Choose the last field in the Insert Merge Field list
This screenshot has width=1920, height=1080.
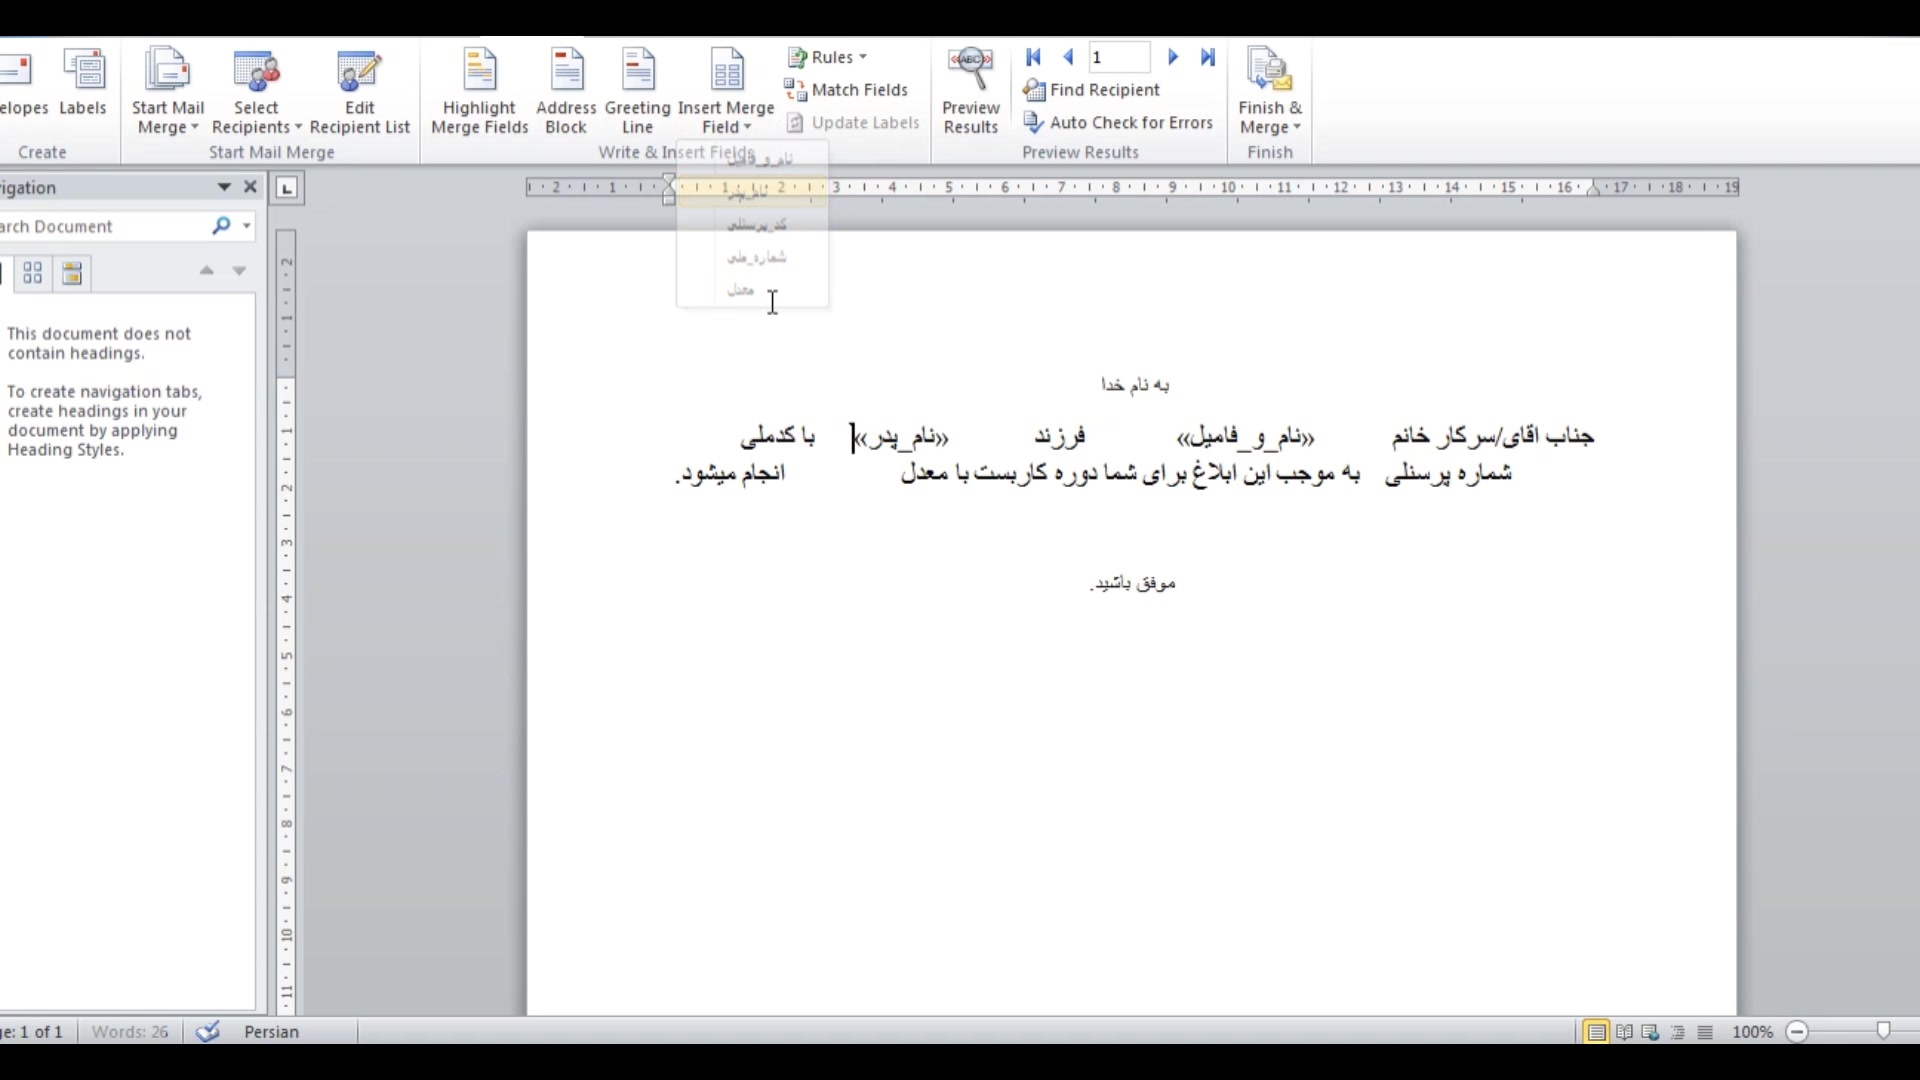741,290
